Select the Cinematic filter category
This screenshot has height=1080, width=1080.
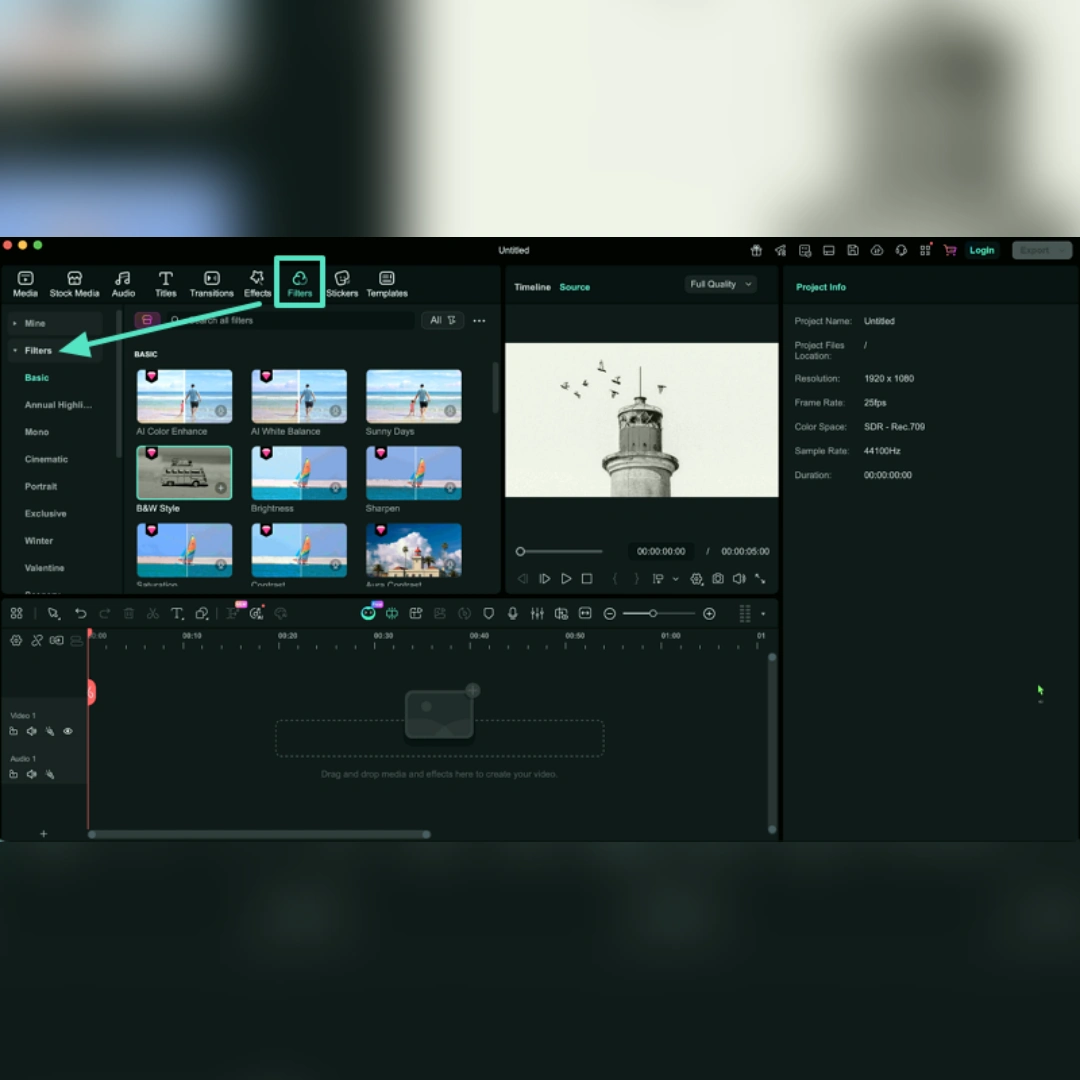pos(46,459)
